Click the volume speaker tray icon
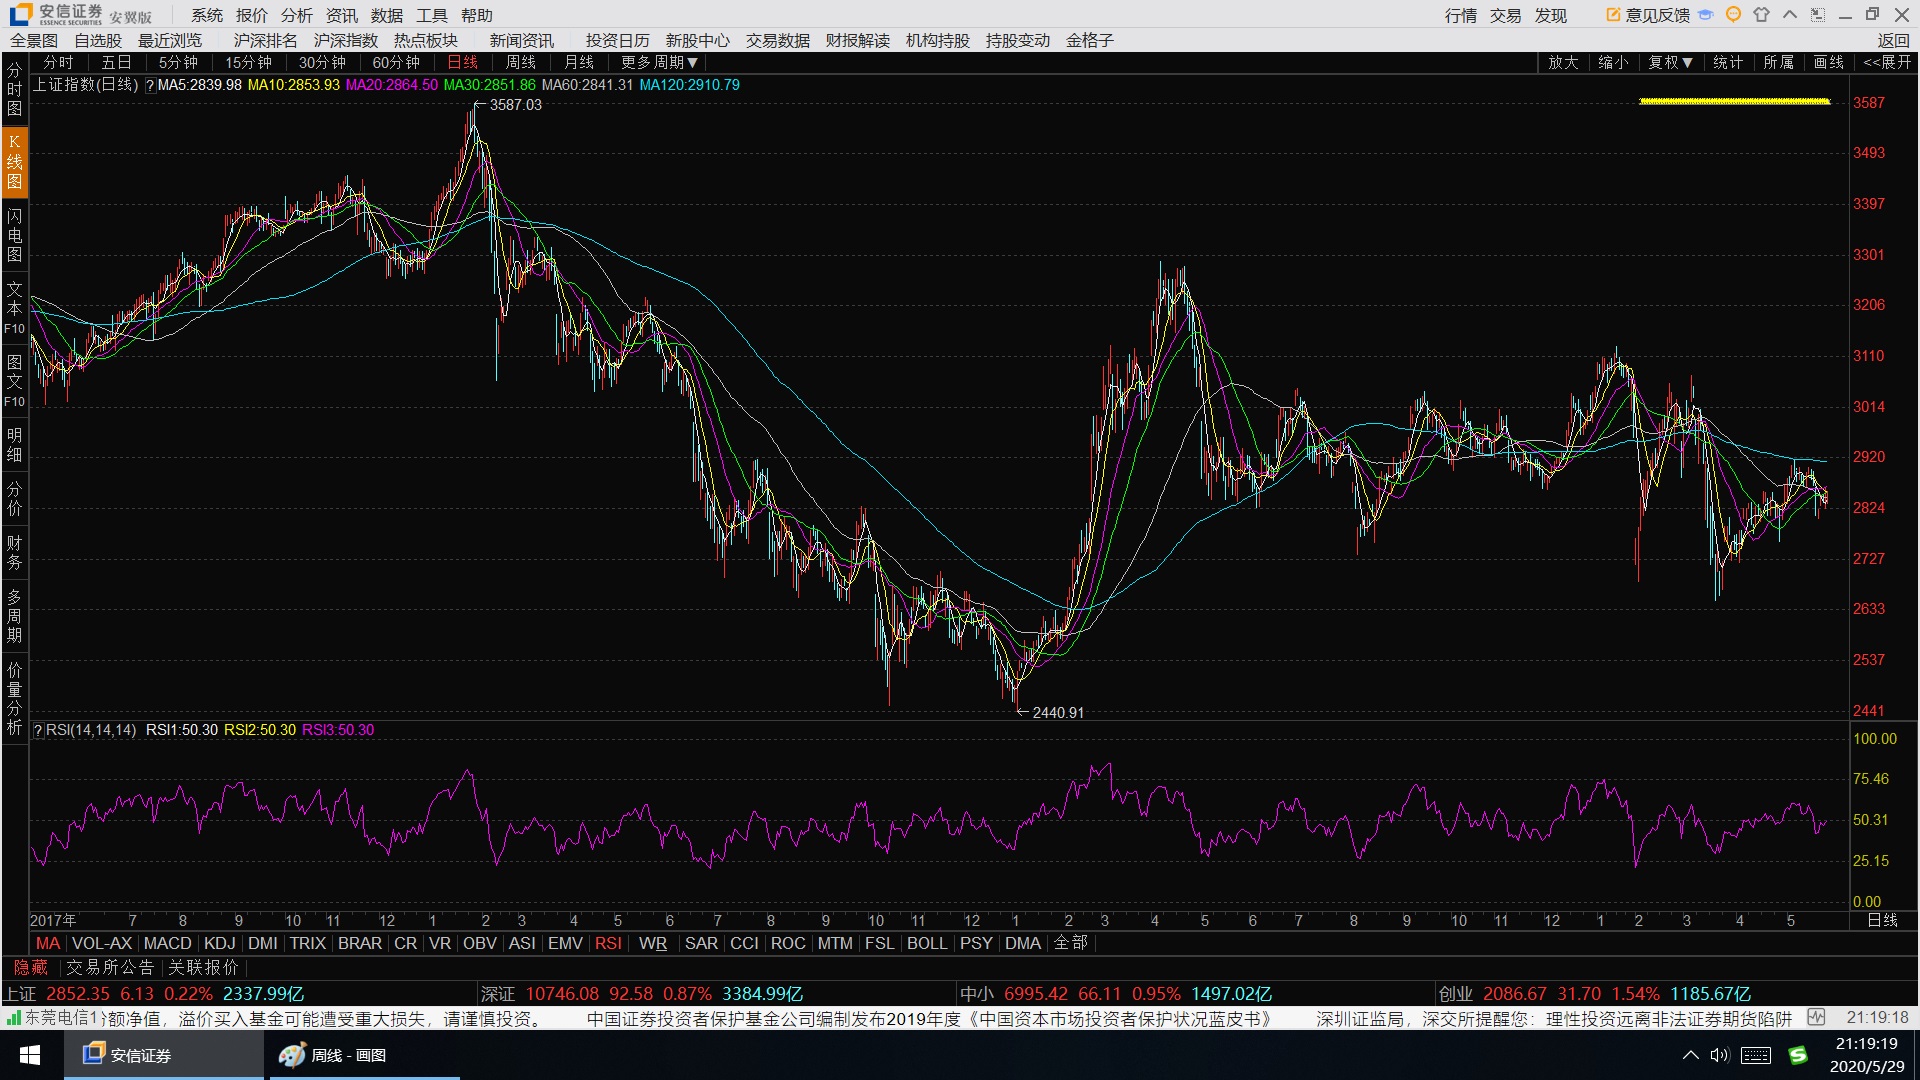The height and width of the screenshot is (1080, 1920). point(1720,1055)
